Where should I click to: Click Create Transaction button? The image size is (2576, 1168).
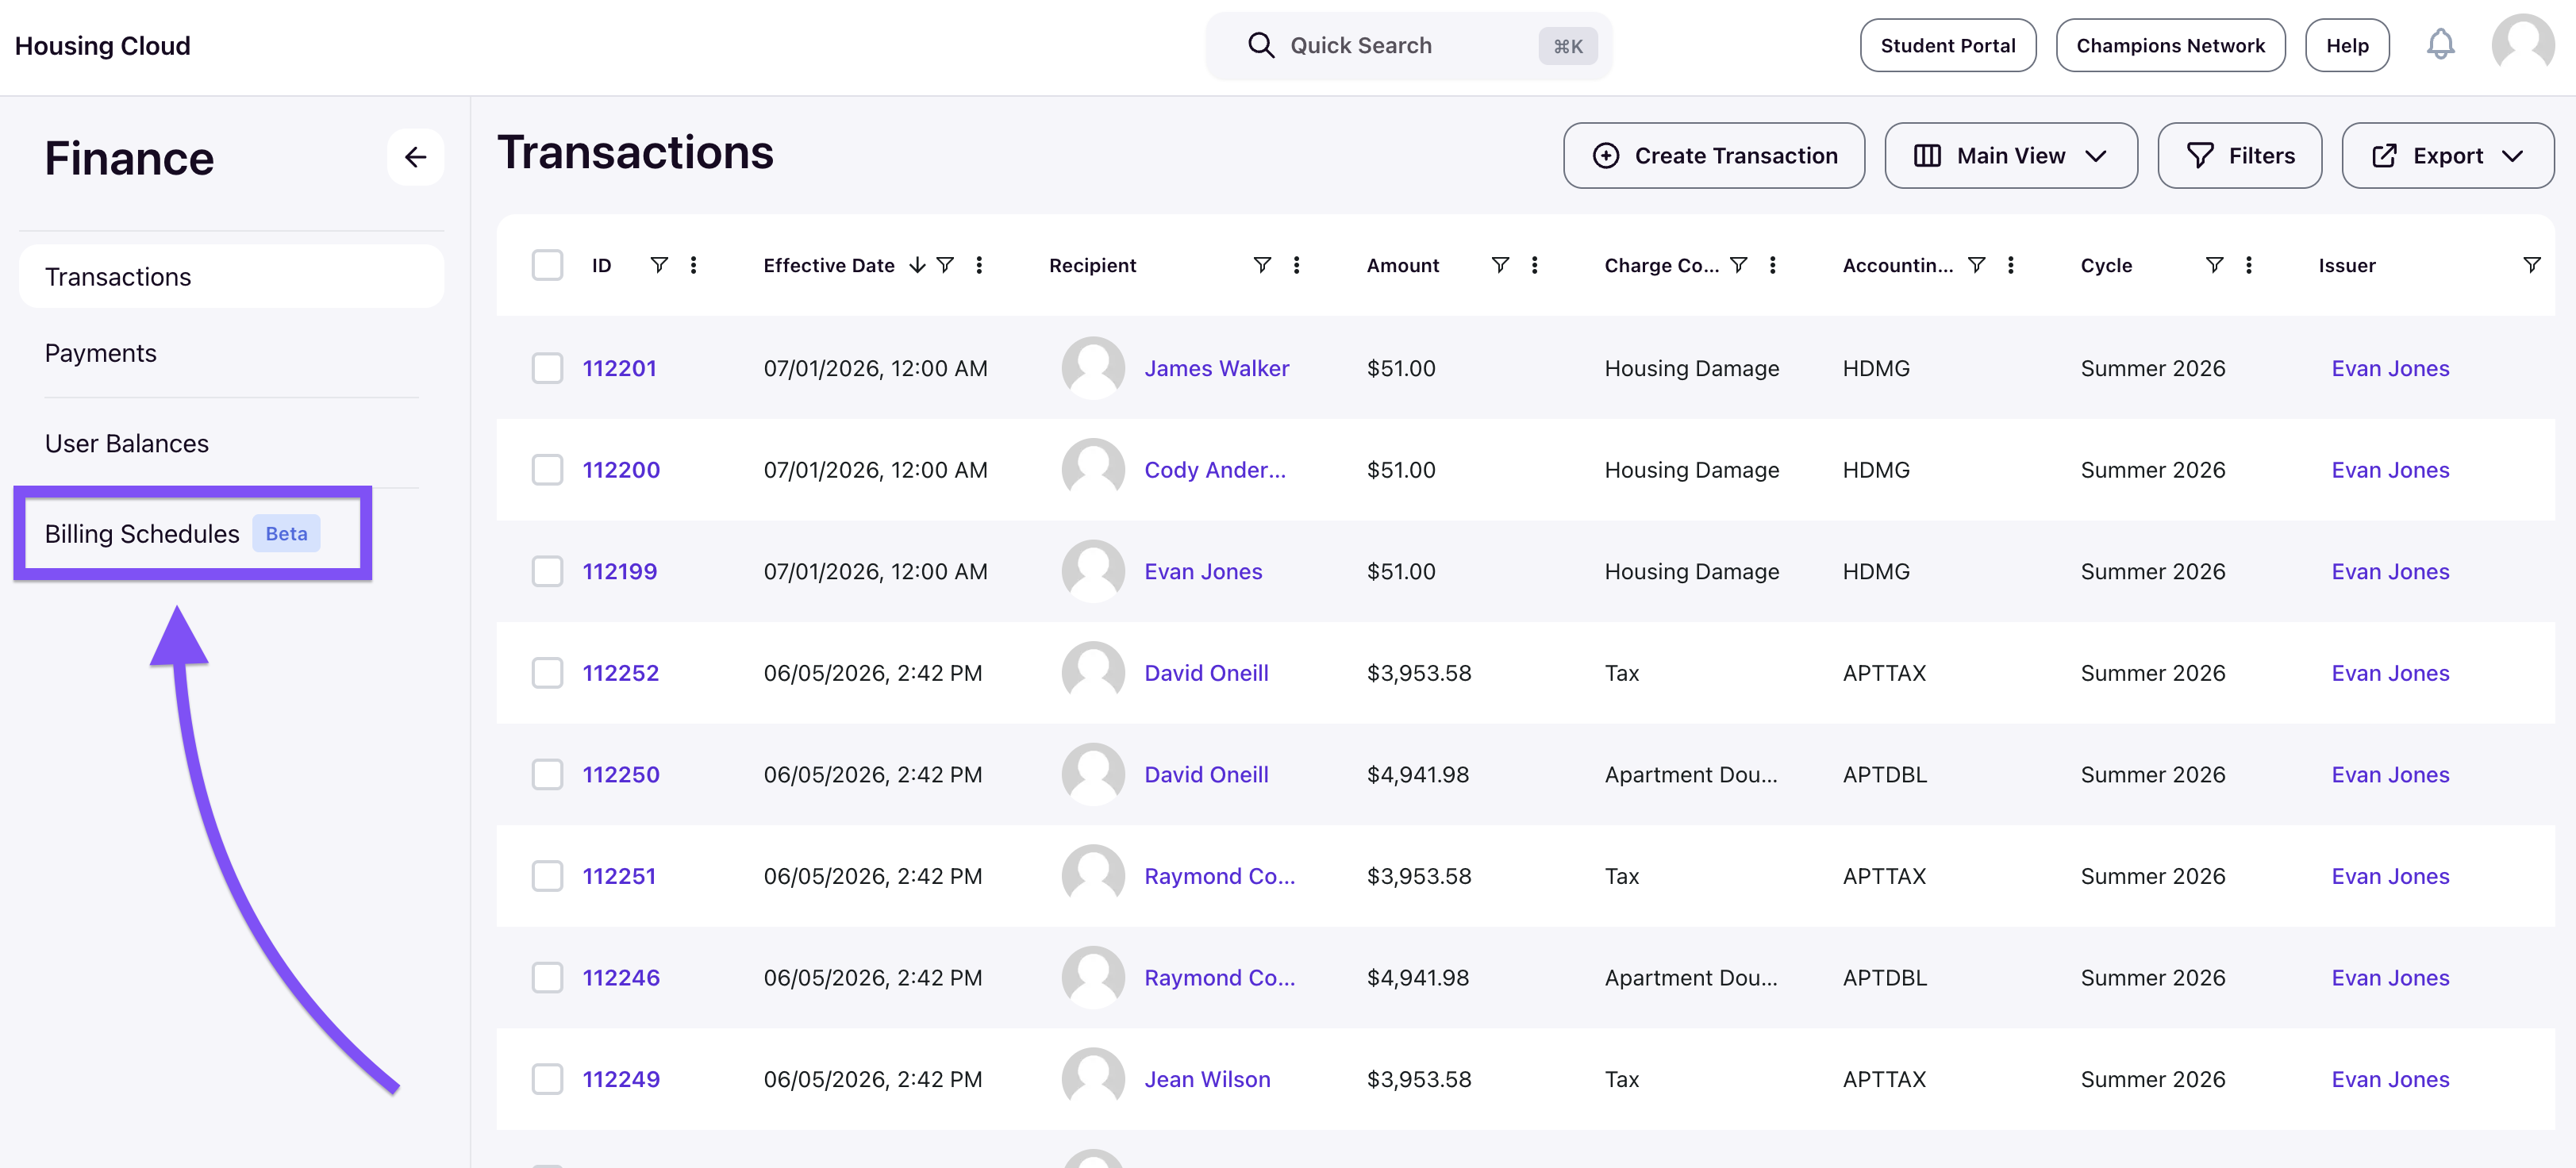click(x=1714, y=156)
